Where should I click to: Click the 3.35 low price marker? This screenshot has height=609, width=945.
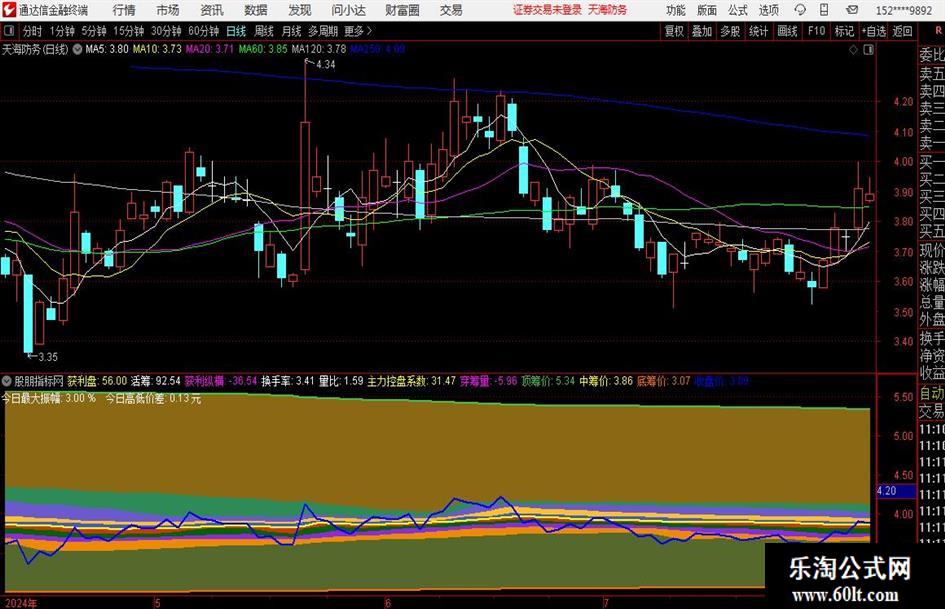[x=48, y=357]
